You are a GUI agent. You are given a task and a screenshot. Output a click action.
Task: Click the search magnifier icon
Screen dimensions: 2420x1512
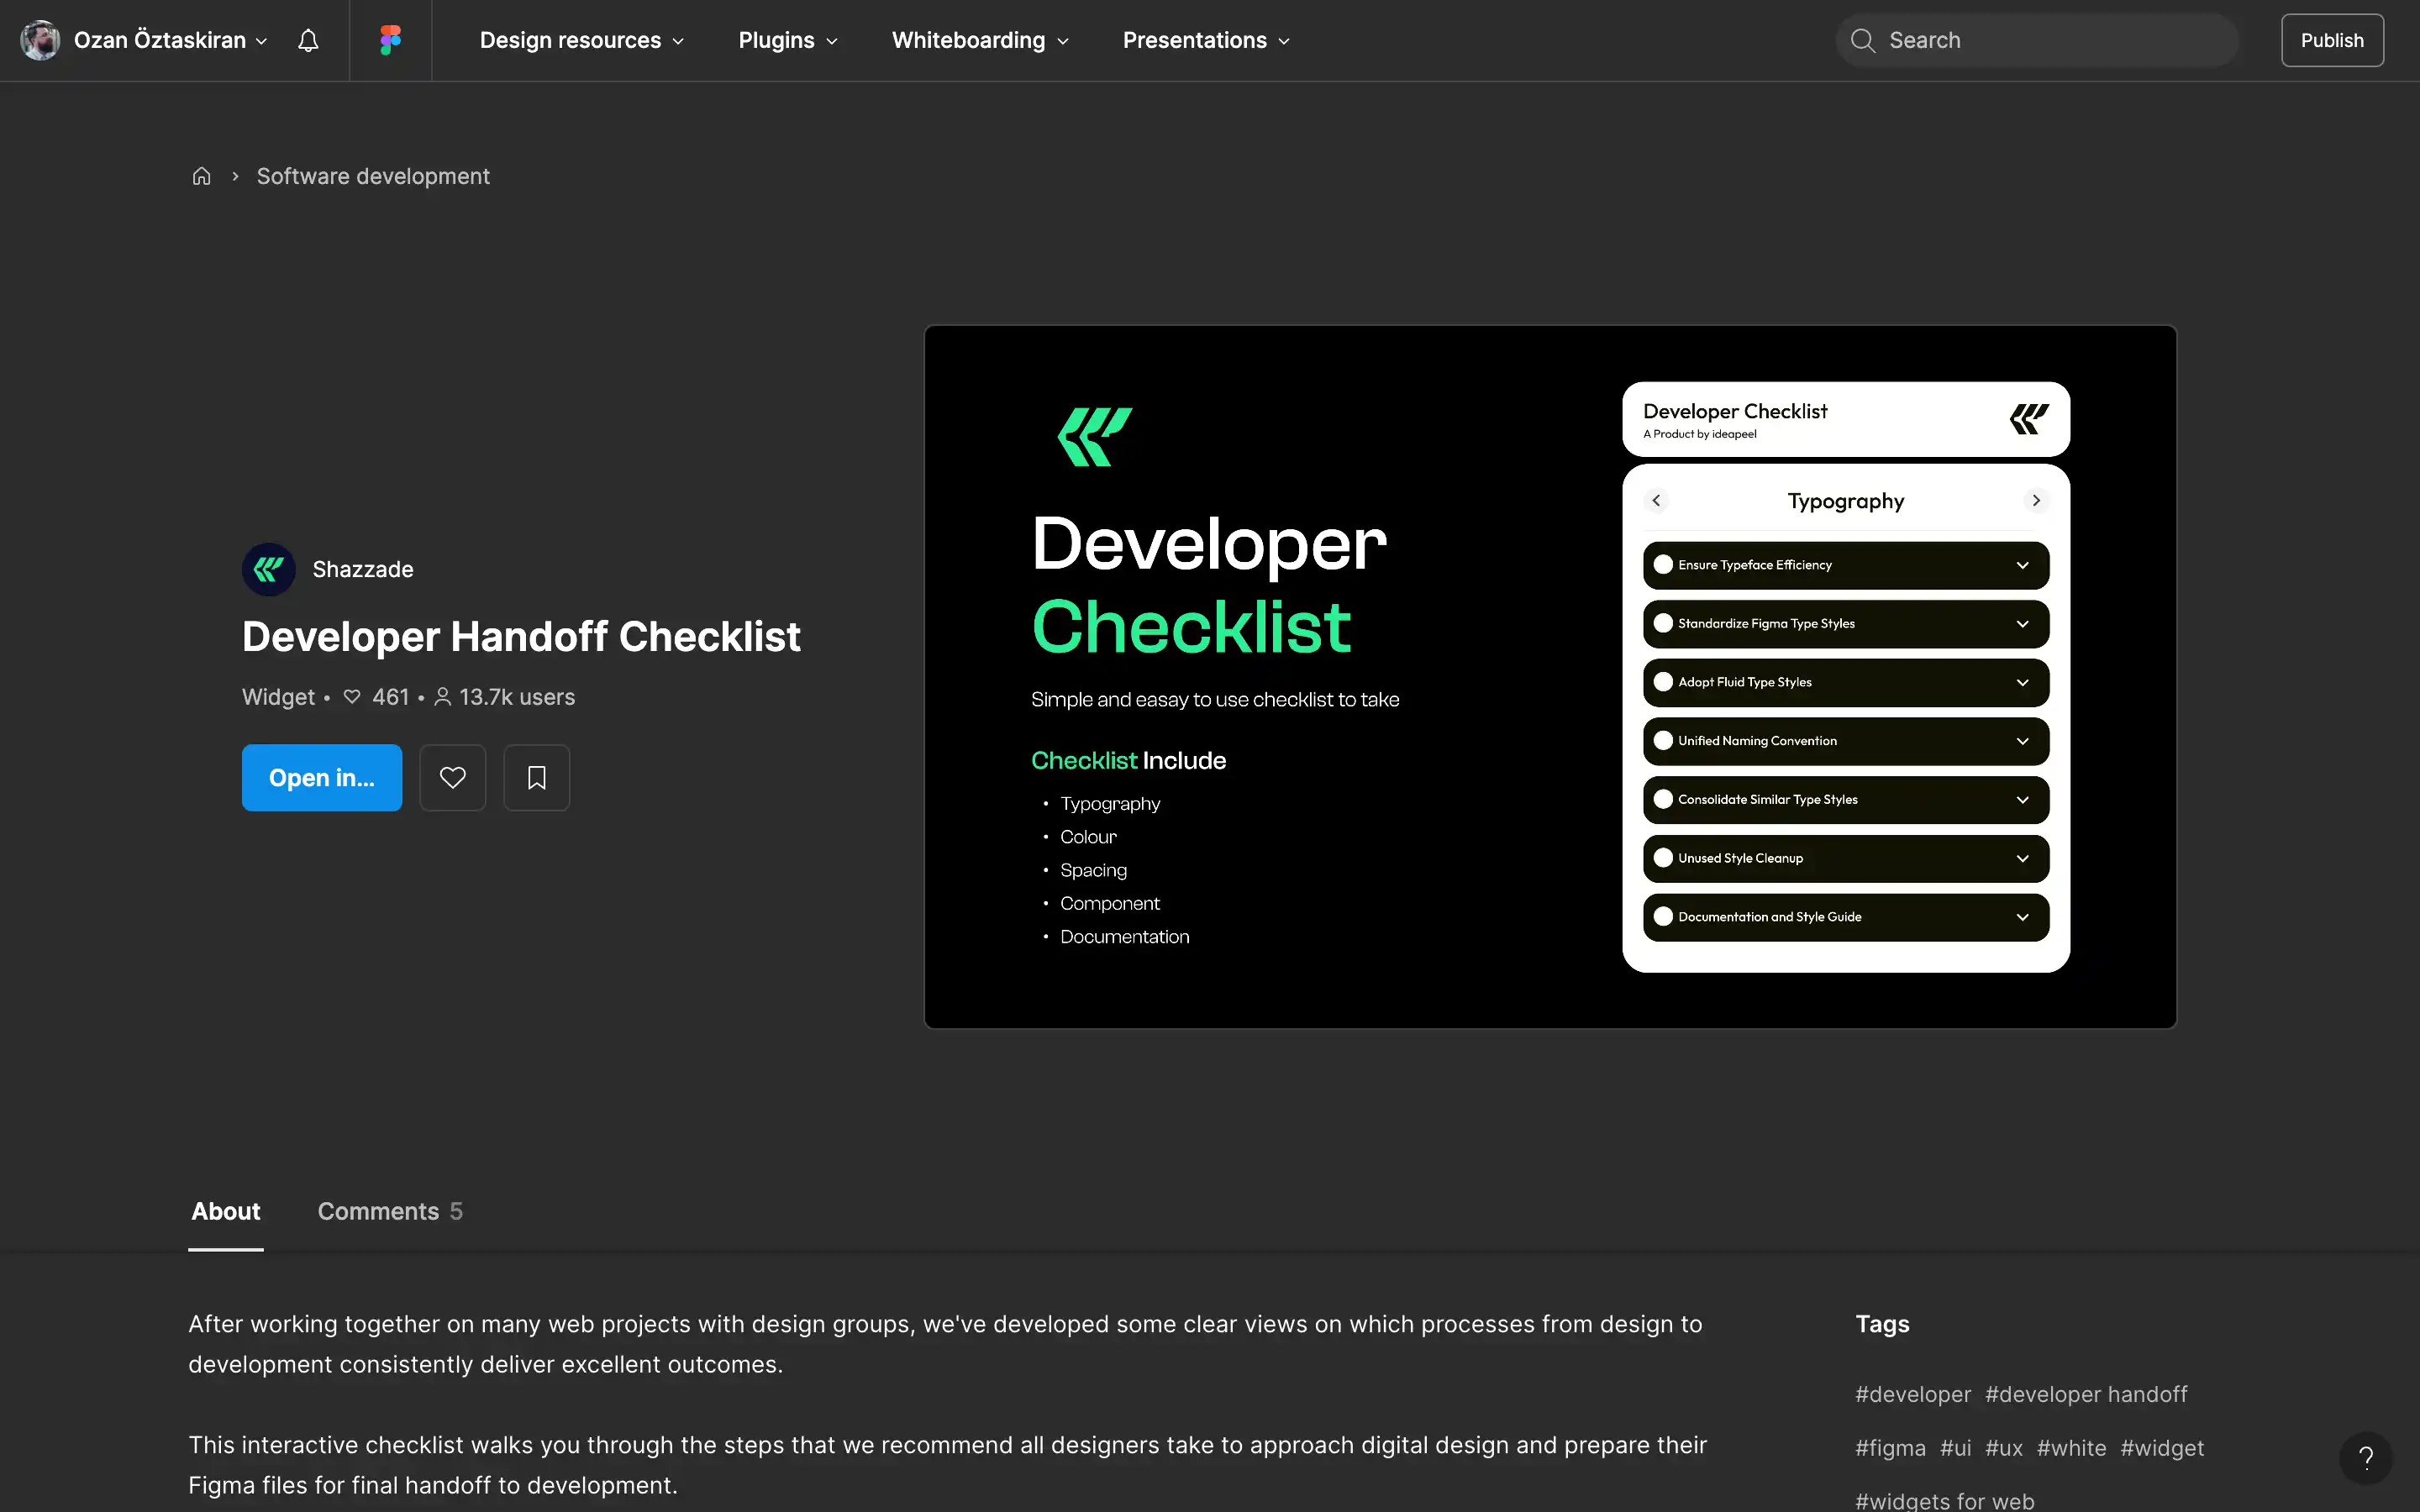coord(1862,40)
